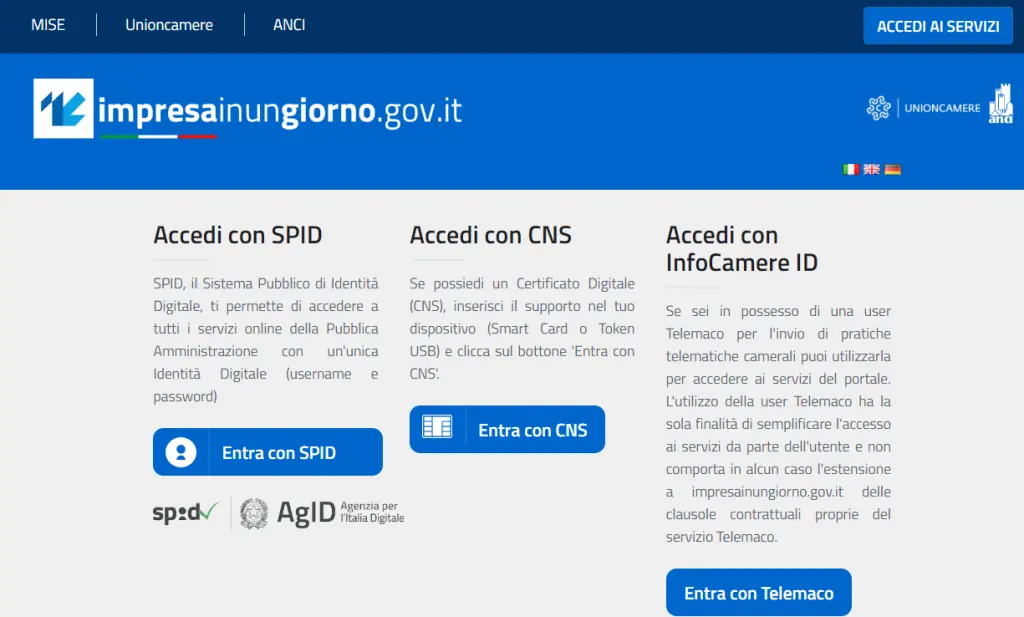Click the Unioncamere logo in header
This screenshot has width=1024, height=617.
(923, 108)
